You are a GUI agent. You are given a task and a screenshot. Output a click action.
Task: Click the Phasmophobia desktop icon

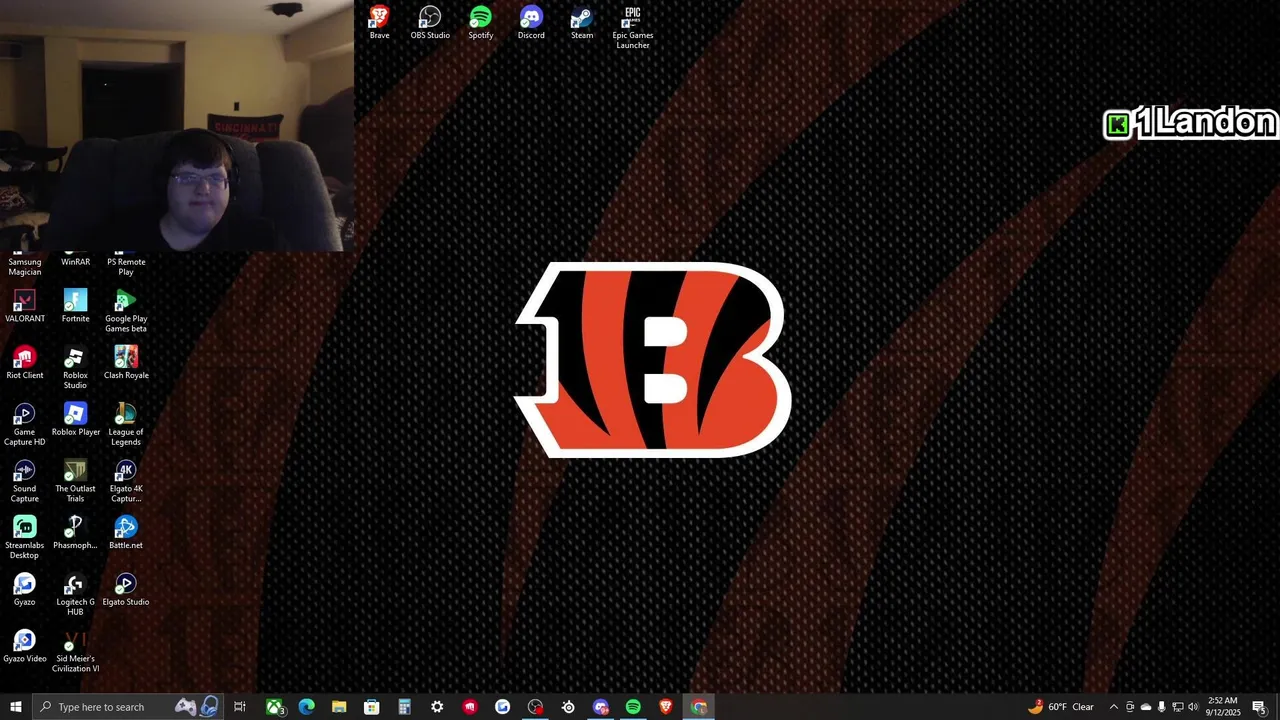[75, 533]
